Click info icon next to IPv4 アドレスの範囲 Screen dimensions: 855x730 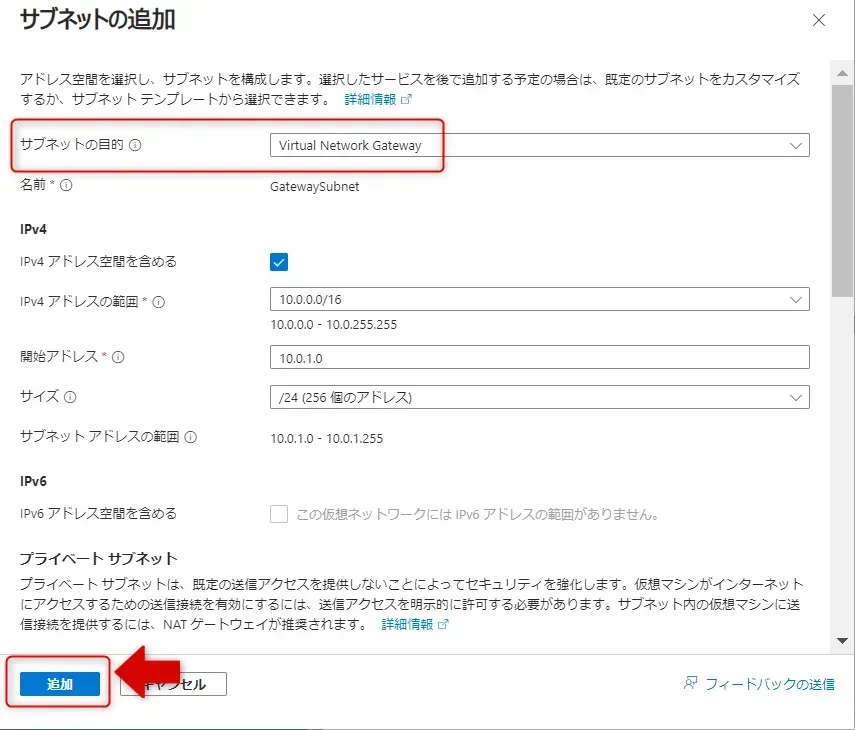click(x=158, y=301)
